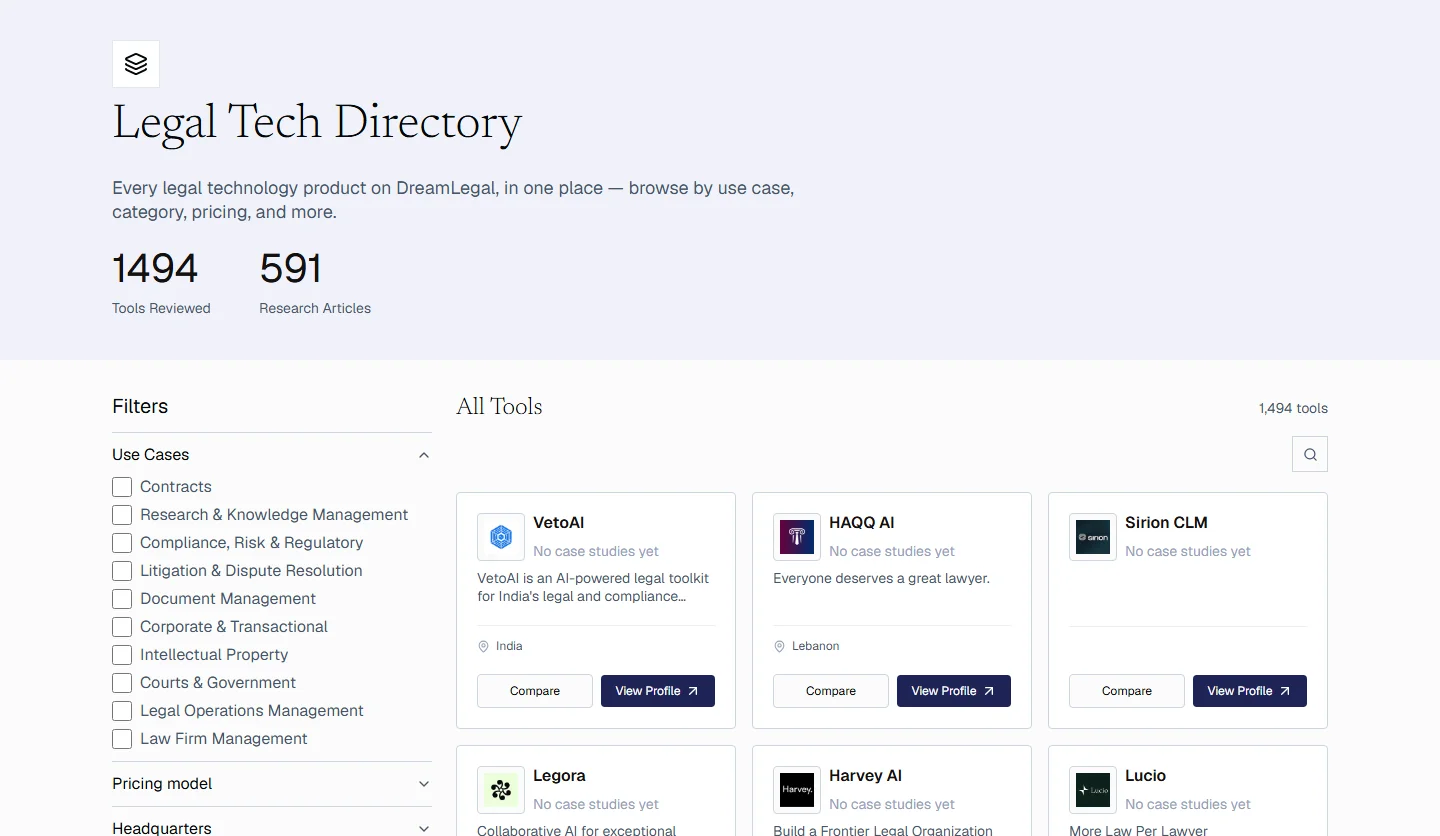Compare the Sirion CLM tool

pyautogui.click(x=1127, y=691)
